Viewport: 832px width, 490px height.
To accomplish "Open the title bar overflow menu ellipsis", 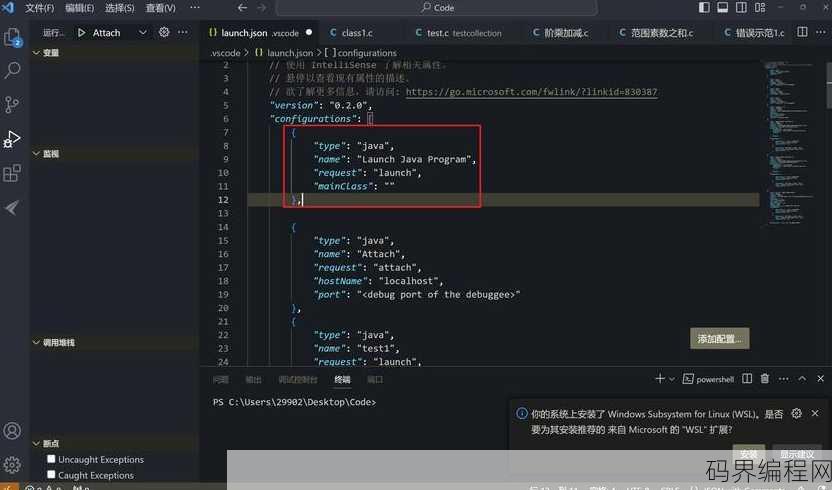I will (195, 7).
